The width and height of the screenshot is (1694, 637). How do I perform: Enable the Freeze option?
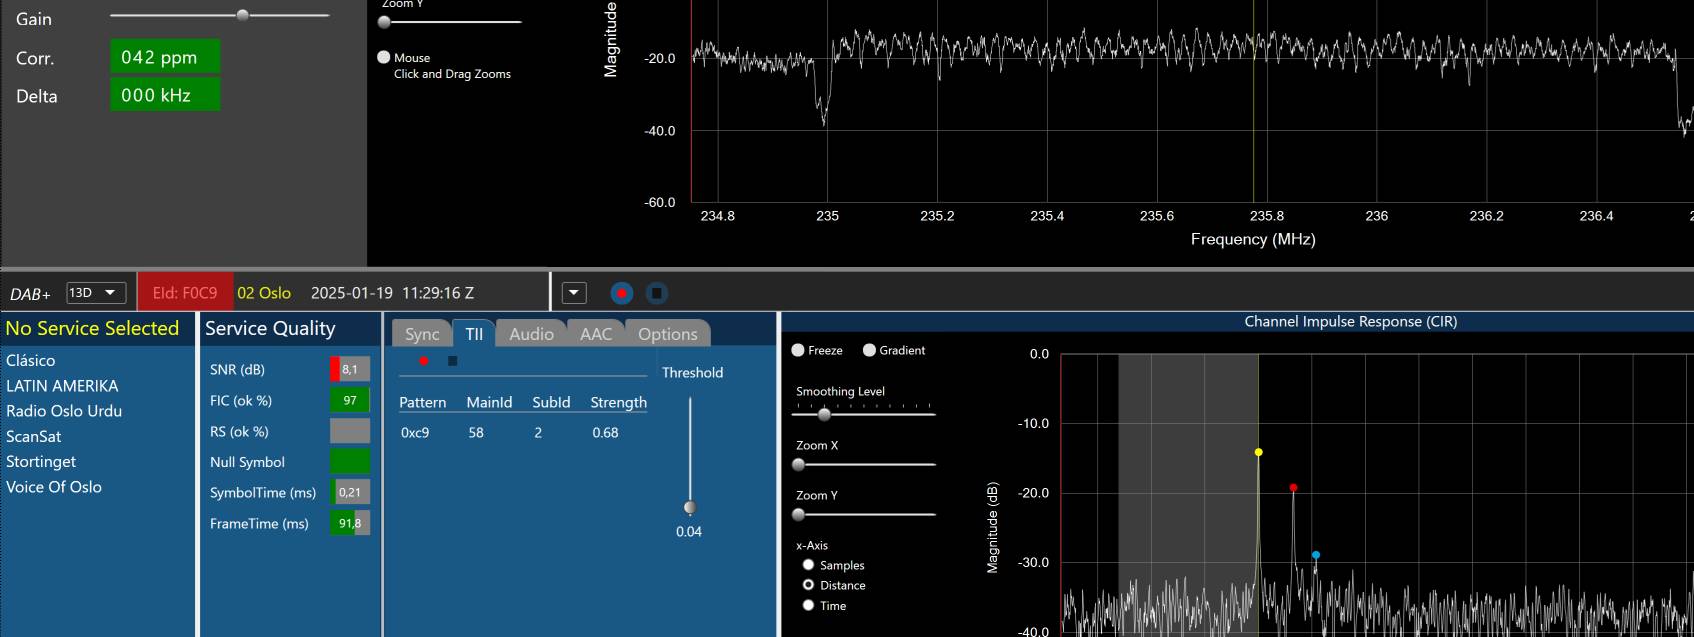pyautogui.click(x=798, y=350)
